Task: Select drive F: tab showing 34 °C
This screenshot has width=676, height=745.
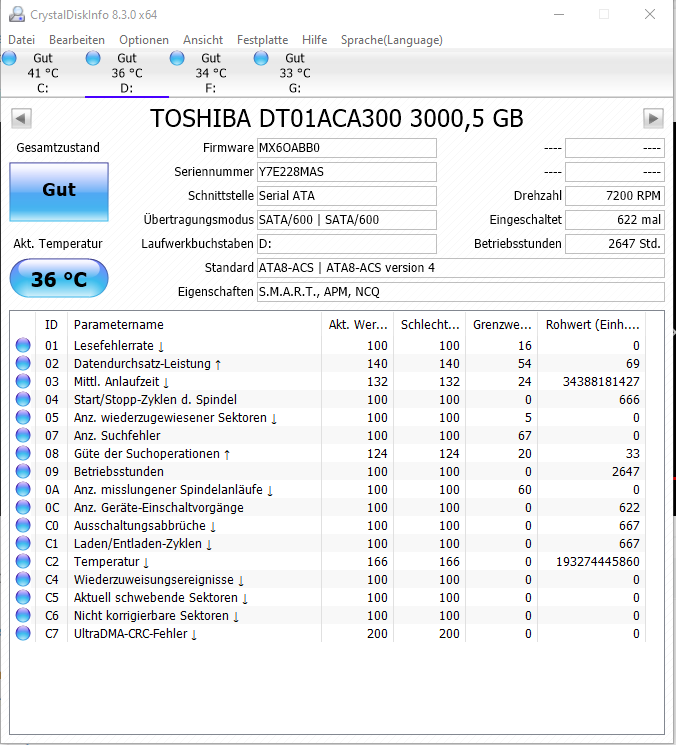Action: click(x=210, y=73)
